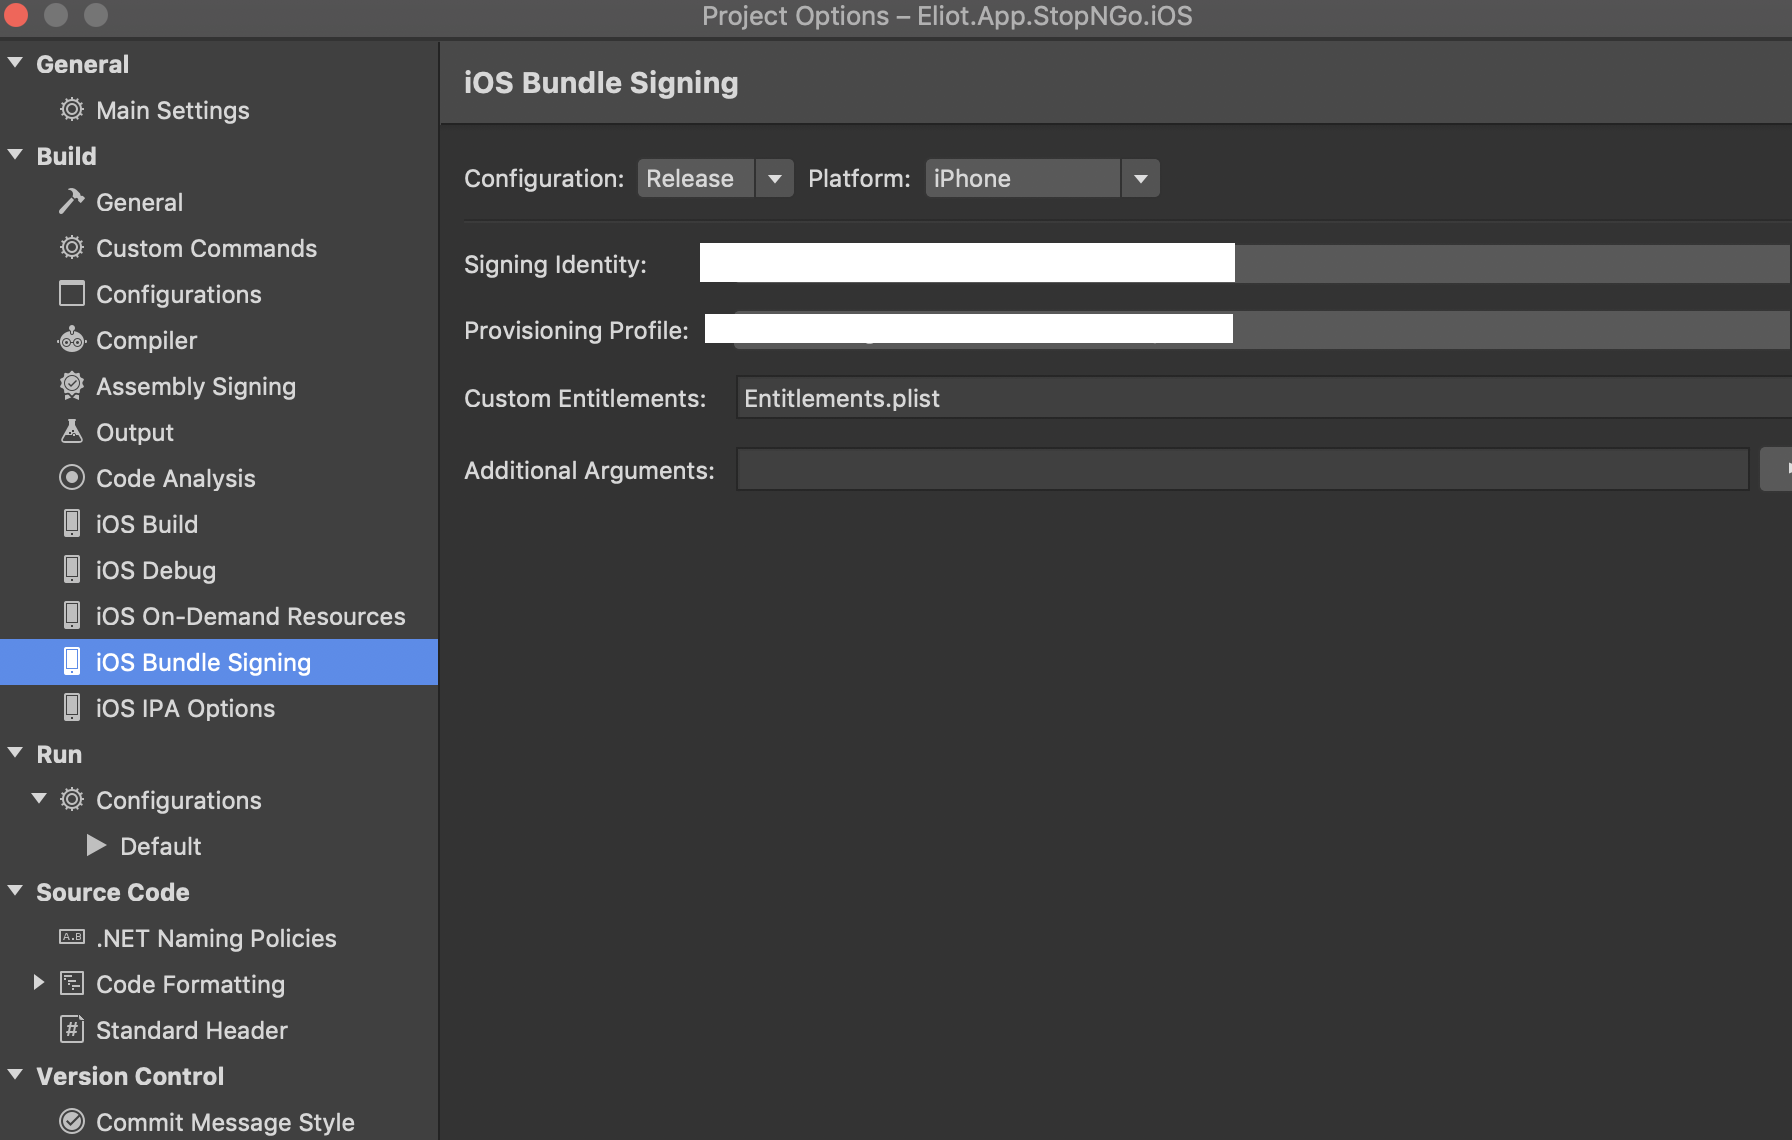Click the iOS Debug phone icon
This screenshot has width=1792, height=1140.
72,570
